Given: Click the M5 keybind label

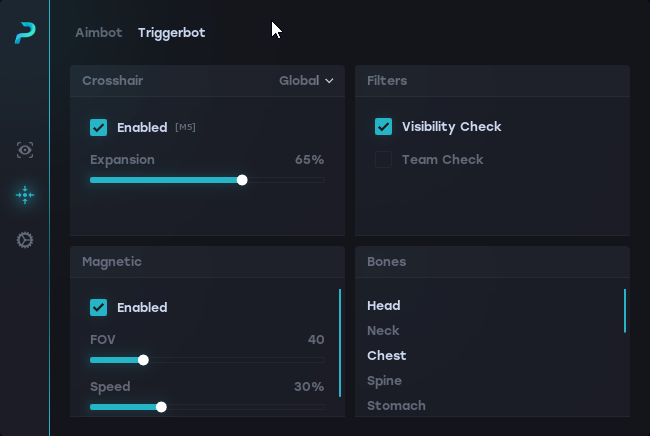Looking at the screenshot, I should [x=185, y=127].
